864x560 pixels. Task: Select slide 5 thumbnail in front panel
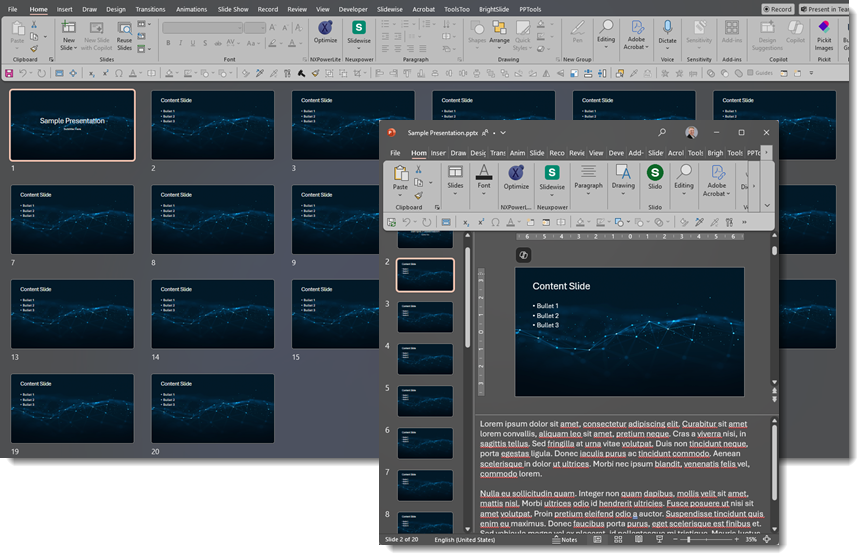pos(425,401)
